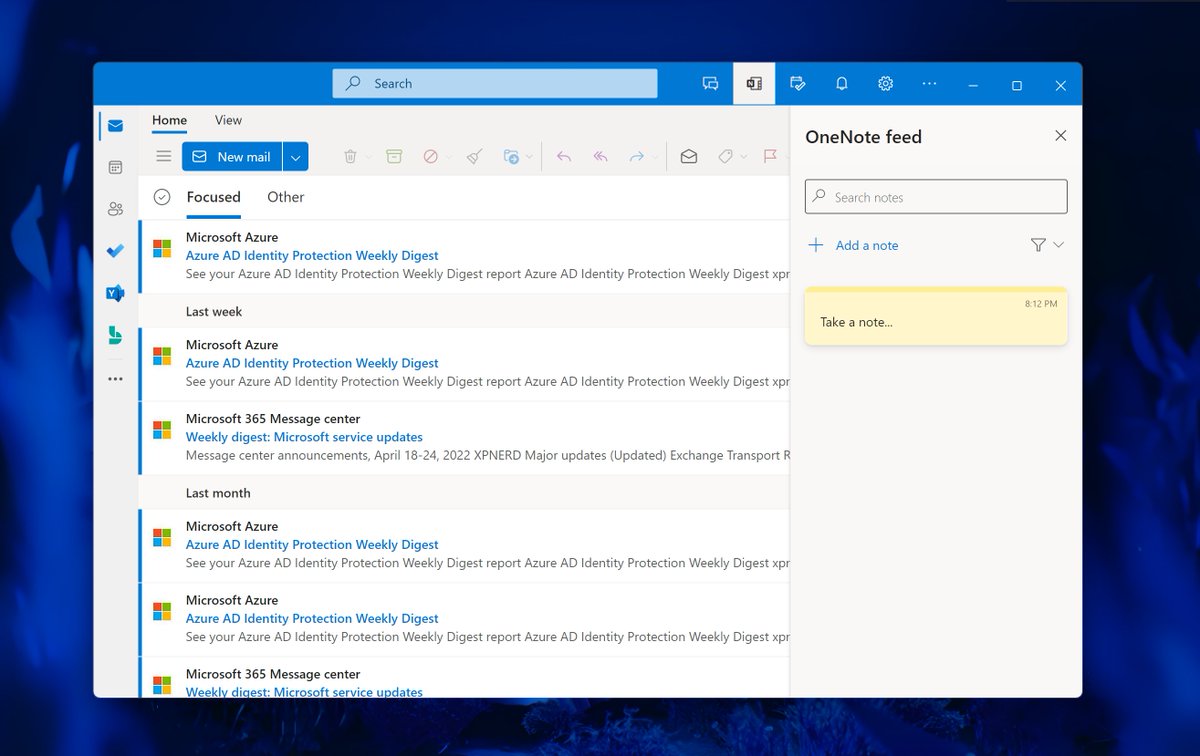Filter notes with the funnel icon
The width and height of the screenshot is (1200, 756).
[1038, 245]
